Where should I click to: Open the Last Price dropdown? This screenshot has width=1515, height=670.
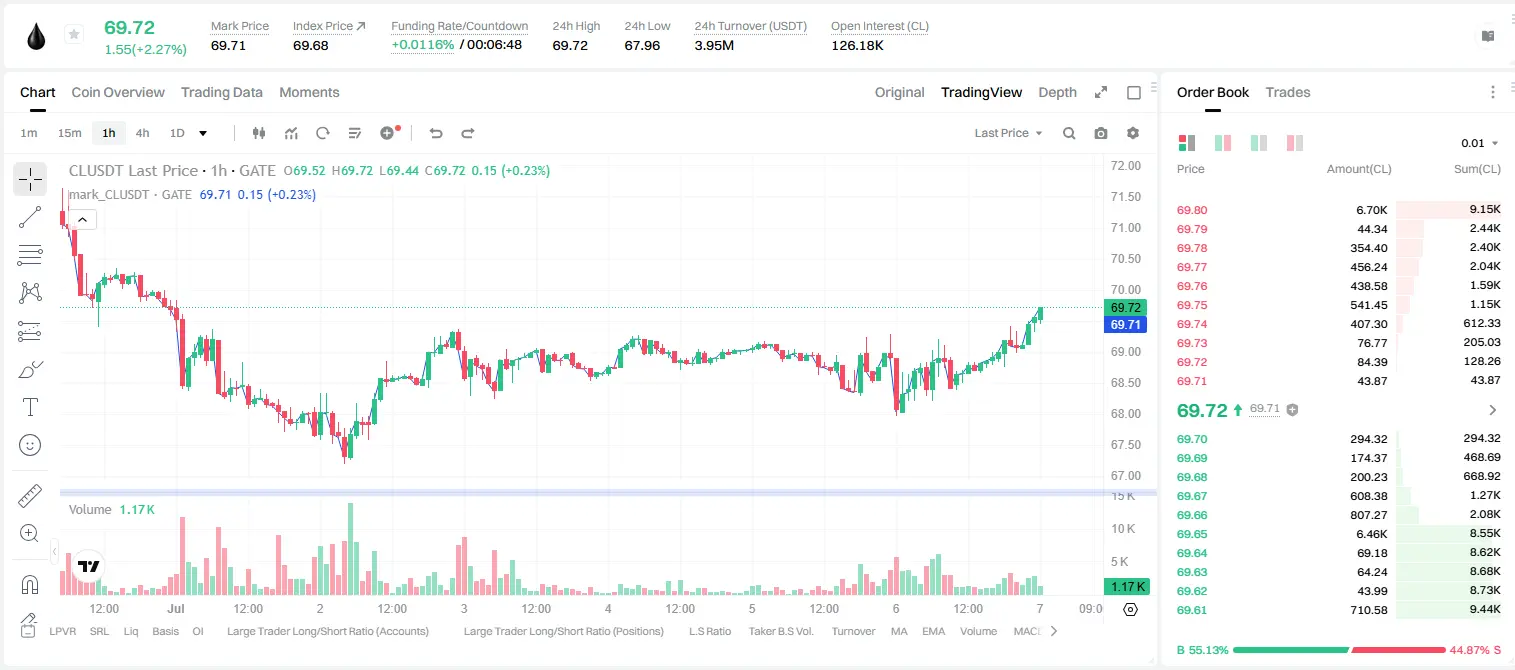[x=1008, y=133]
